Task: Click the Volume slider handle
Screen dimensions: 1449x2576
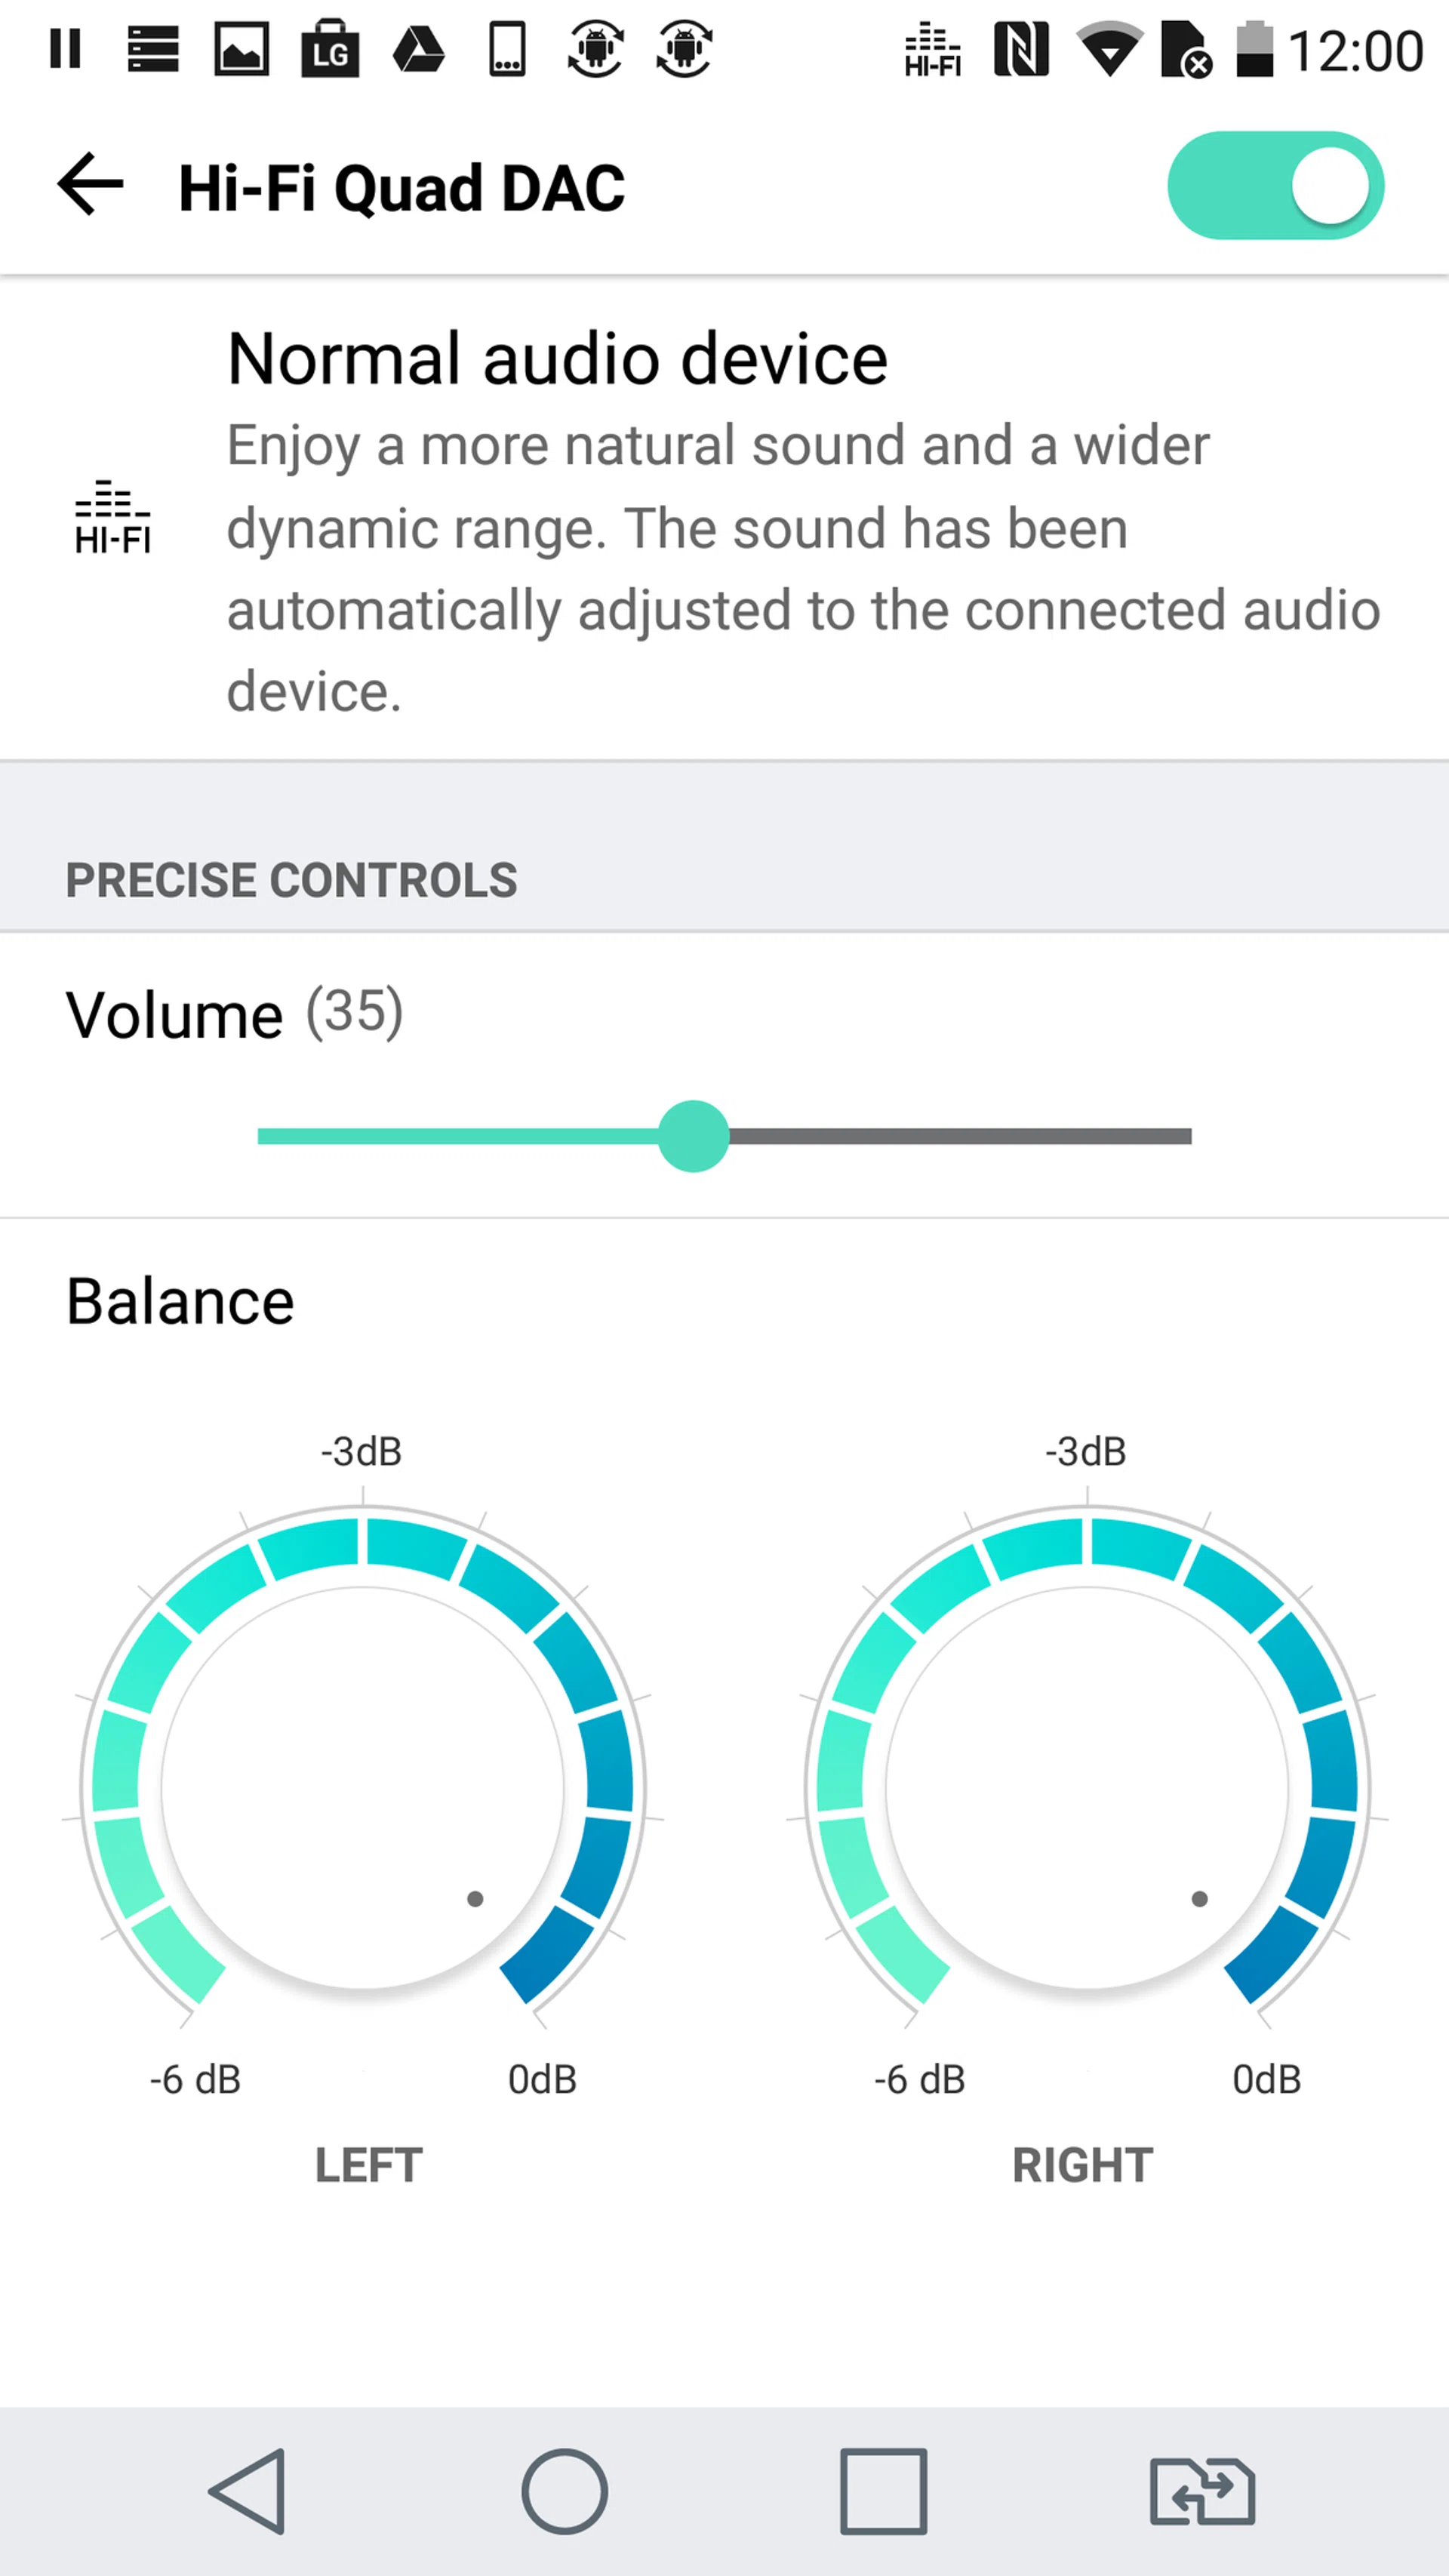Action: coord(693,1136)
